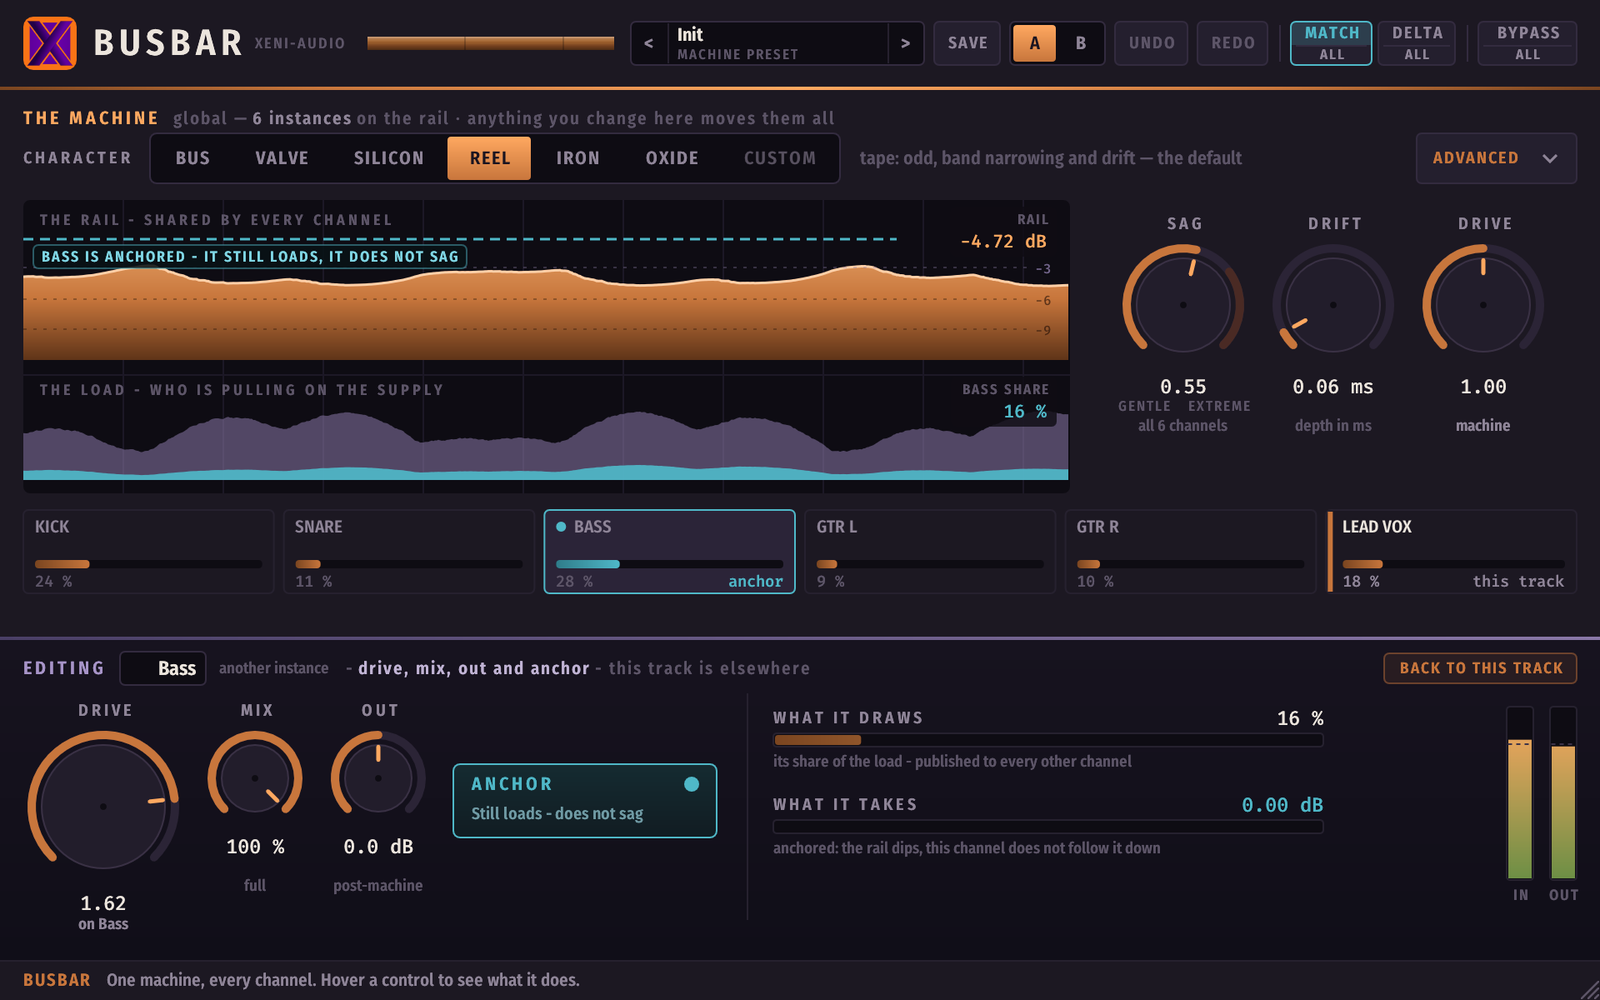The width and height of the screenshot is (1600, 1000).
Task: Go to previous machine preset arrow
Action: (649, 43)
